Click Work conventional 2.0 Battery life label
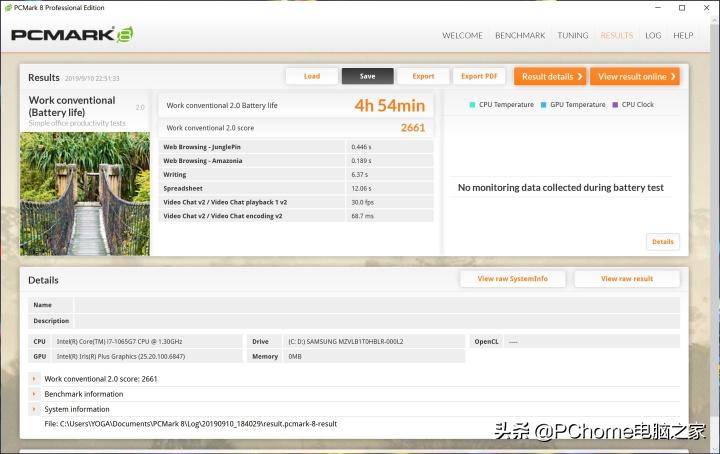The image size is (720, 454). 222,105
